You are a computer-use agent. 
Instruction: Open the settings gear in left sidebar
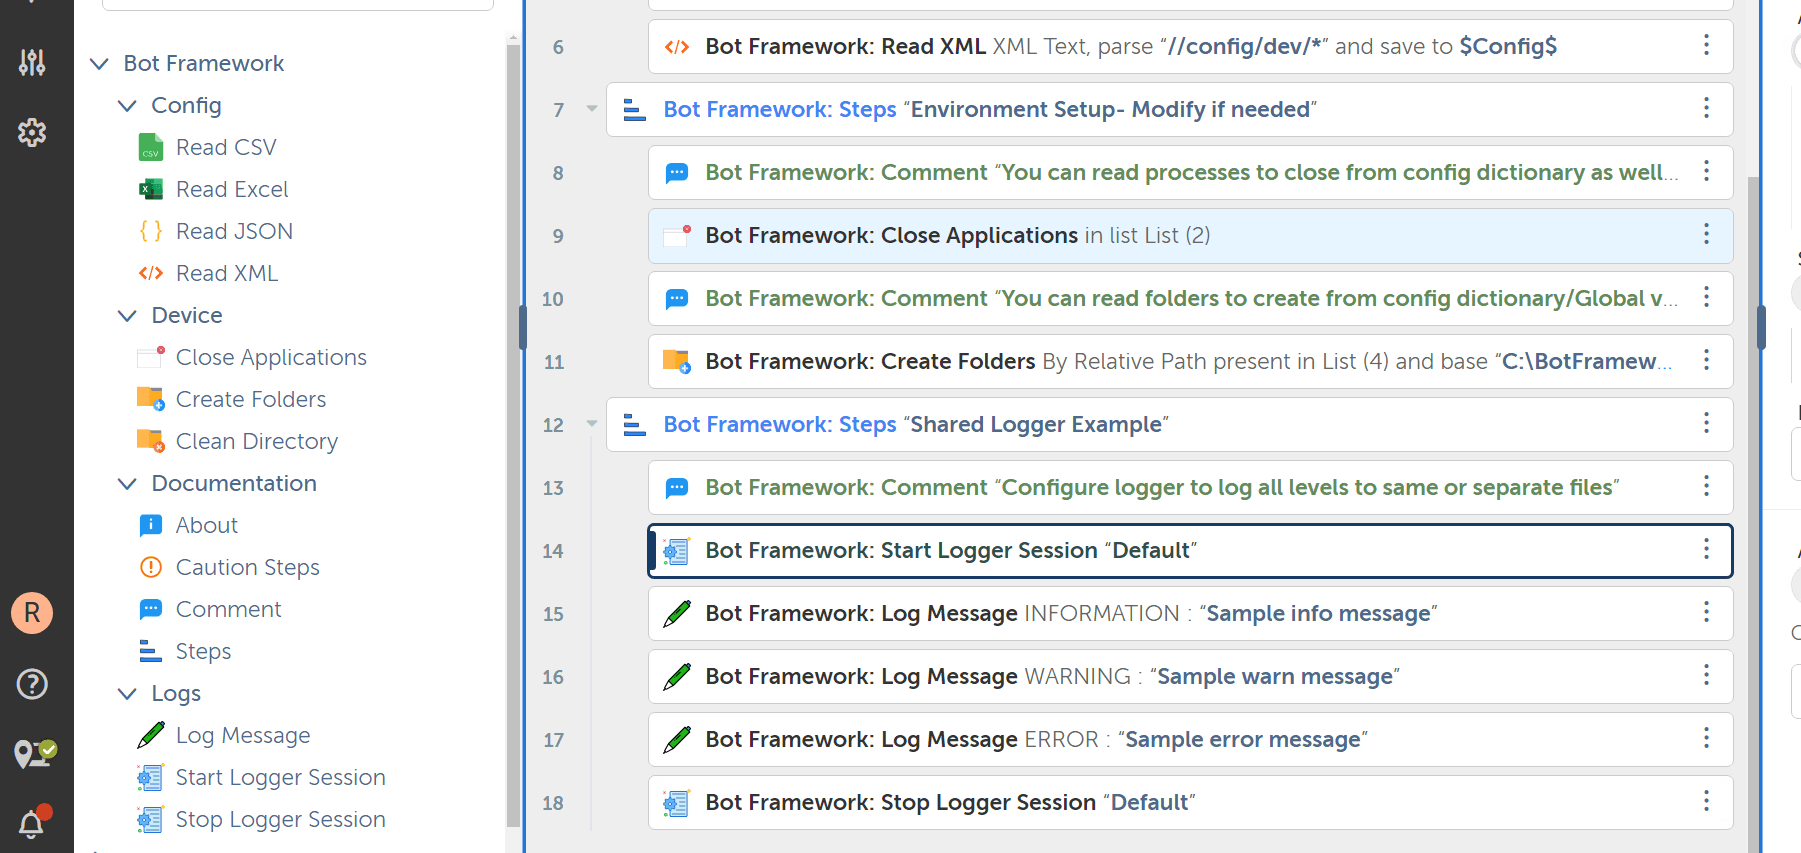pos(32,132)
